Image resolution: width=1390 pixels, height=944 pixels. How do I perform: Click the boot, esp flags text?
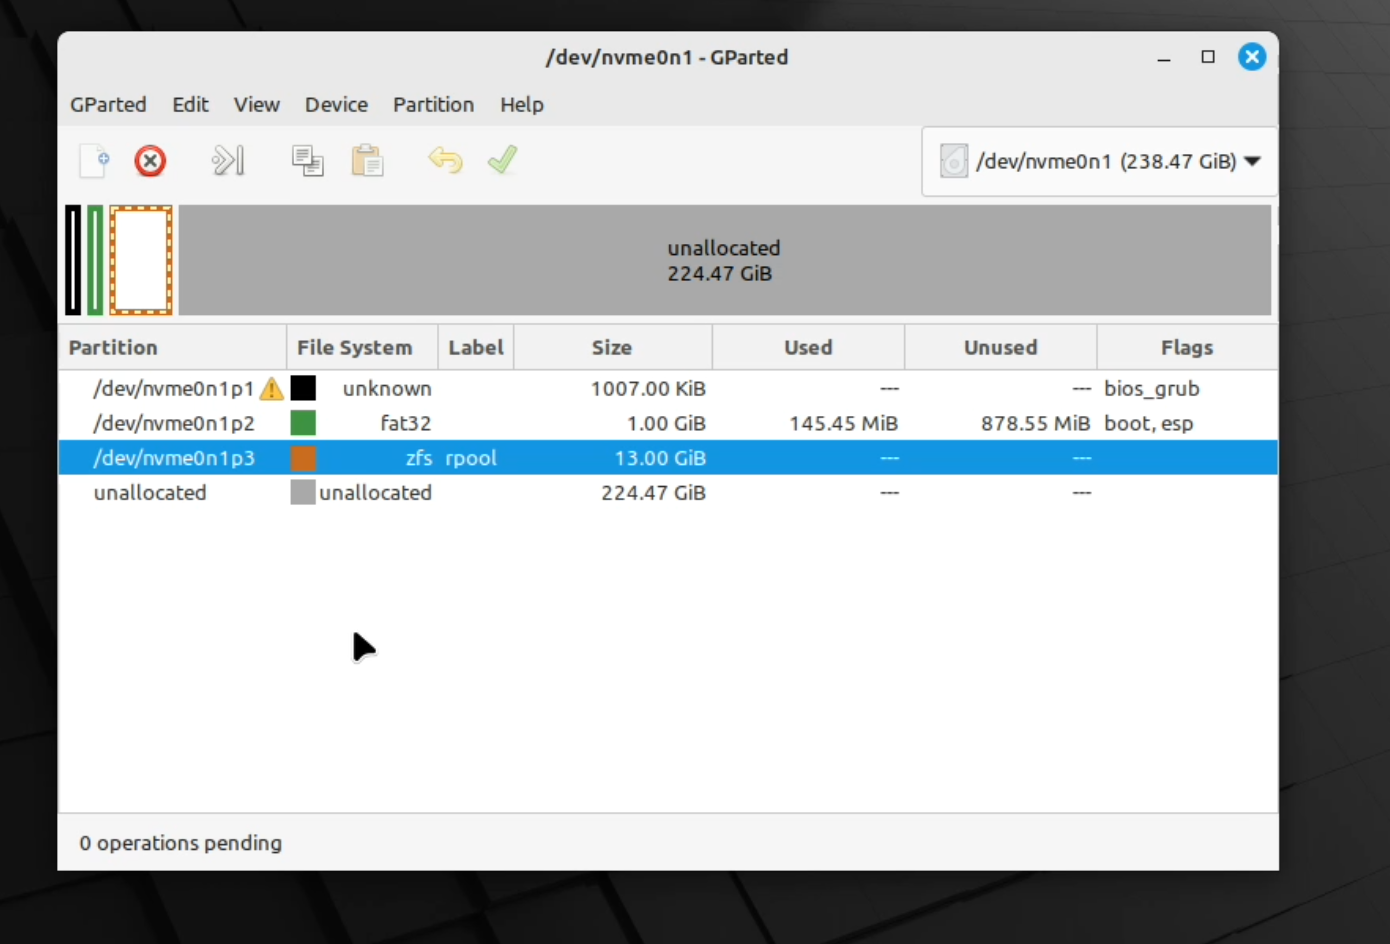click(x=1148, y=423)
